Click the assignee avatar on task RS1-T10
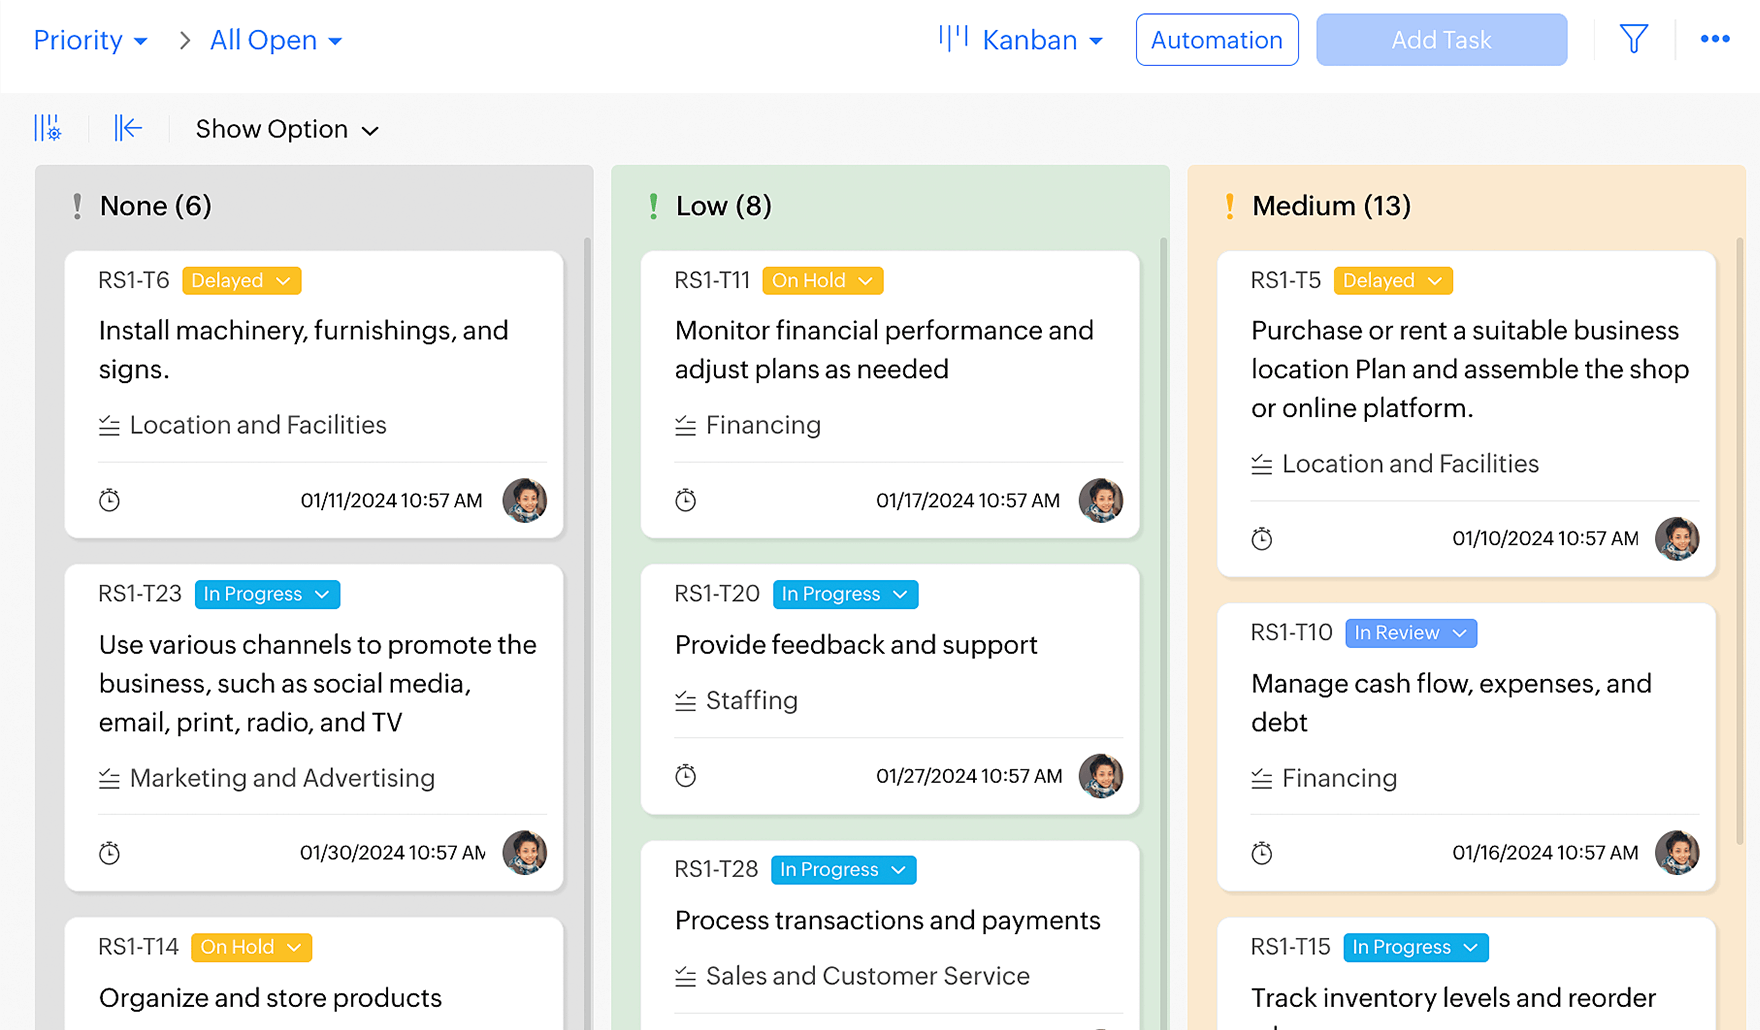The height and width of the screenshot is (1030, 1760). (x=1676, y=853)
